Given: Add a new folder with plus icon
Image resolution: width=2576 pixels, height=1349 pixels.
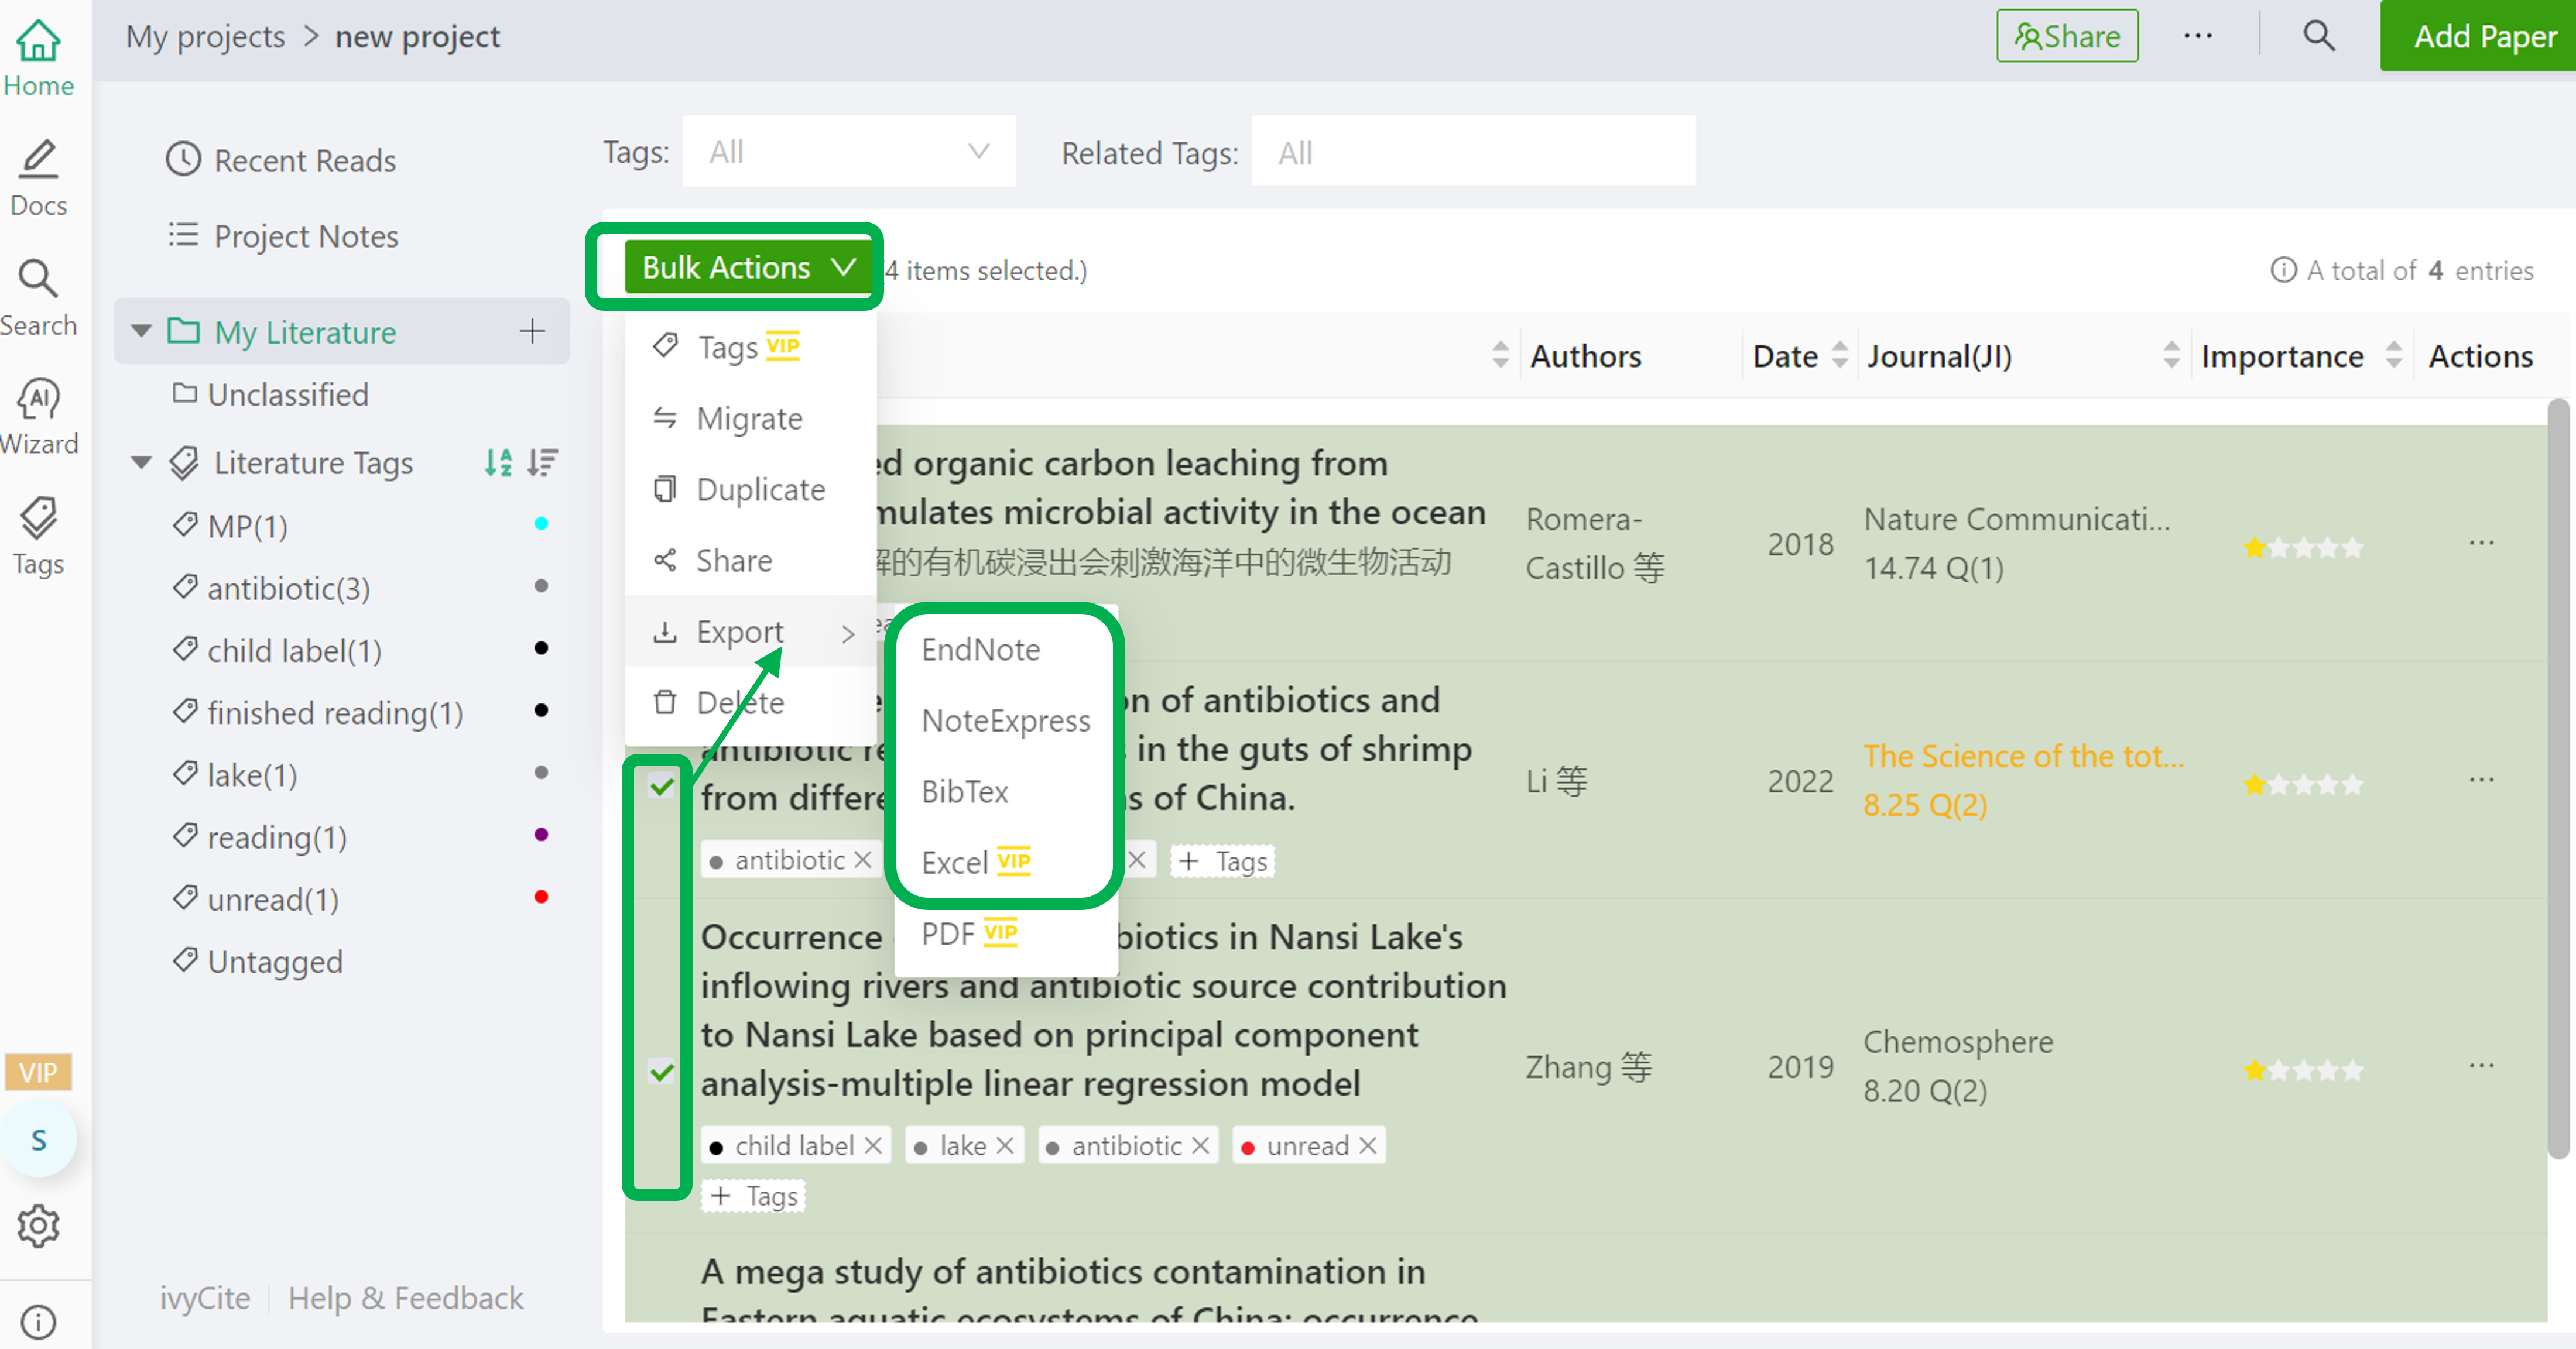Looking at the screenshot, I should pos(532,331).
